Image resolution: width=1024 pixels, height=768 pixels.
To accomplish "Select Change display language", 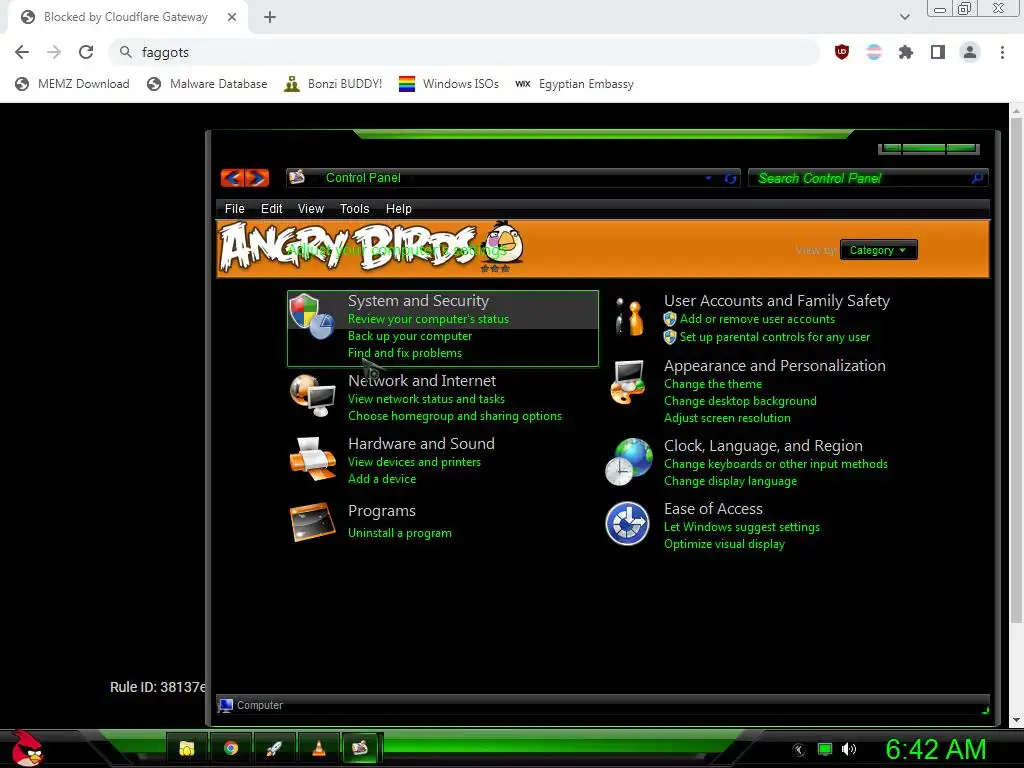I will (x=730, y=481).
